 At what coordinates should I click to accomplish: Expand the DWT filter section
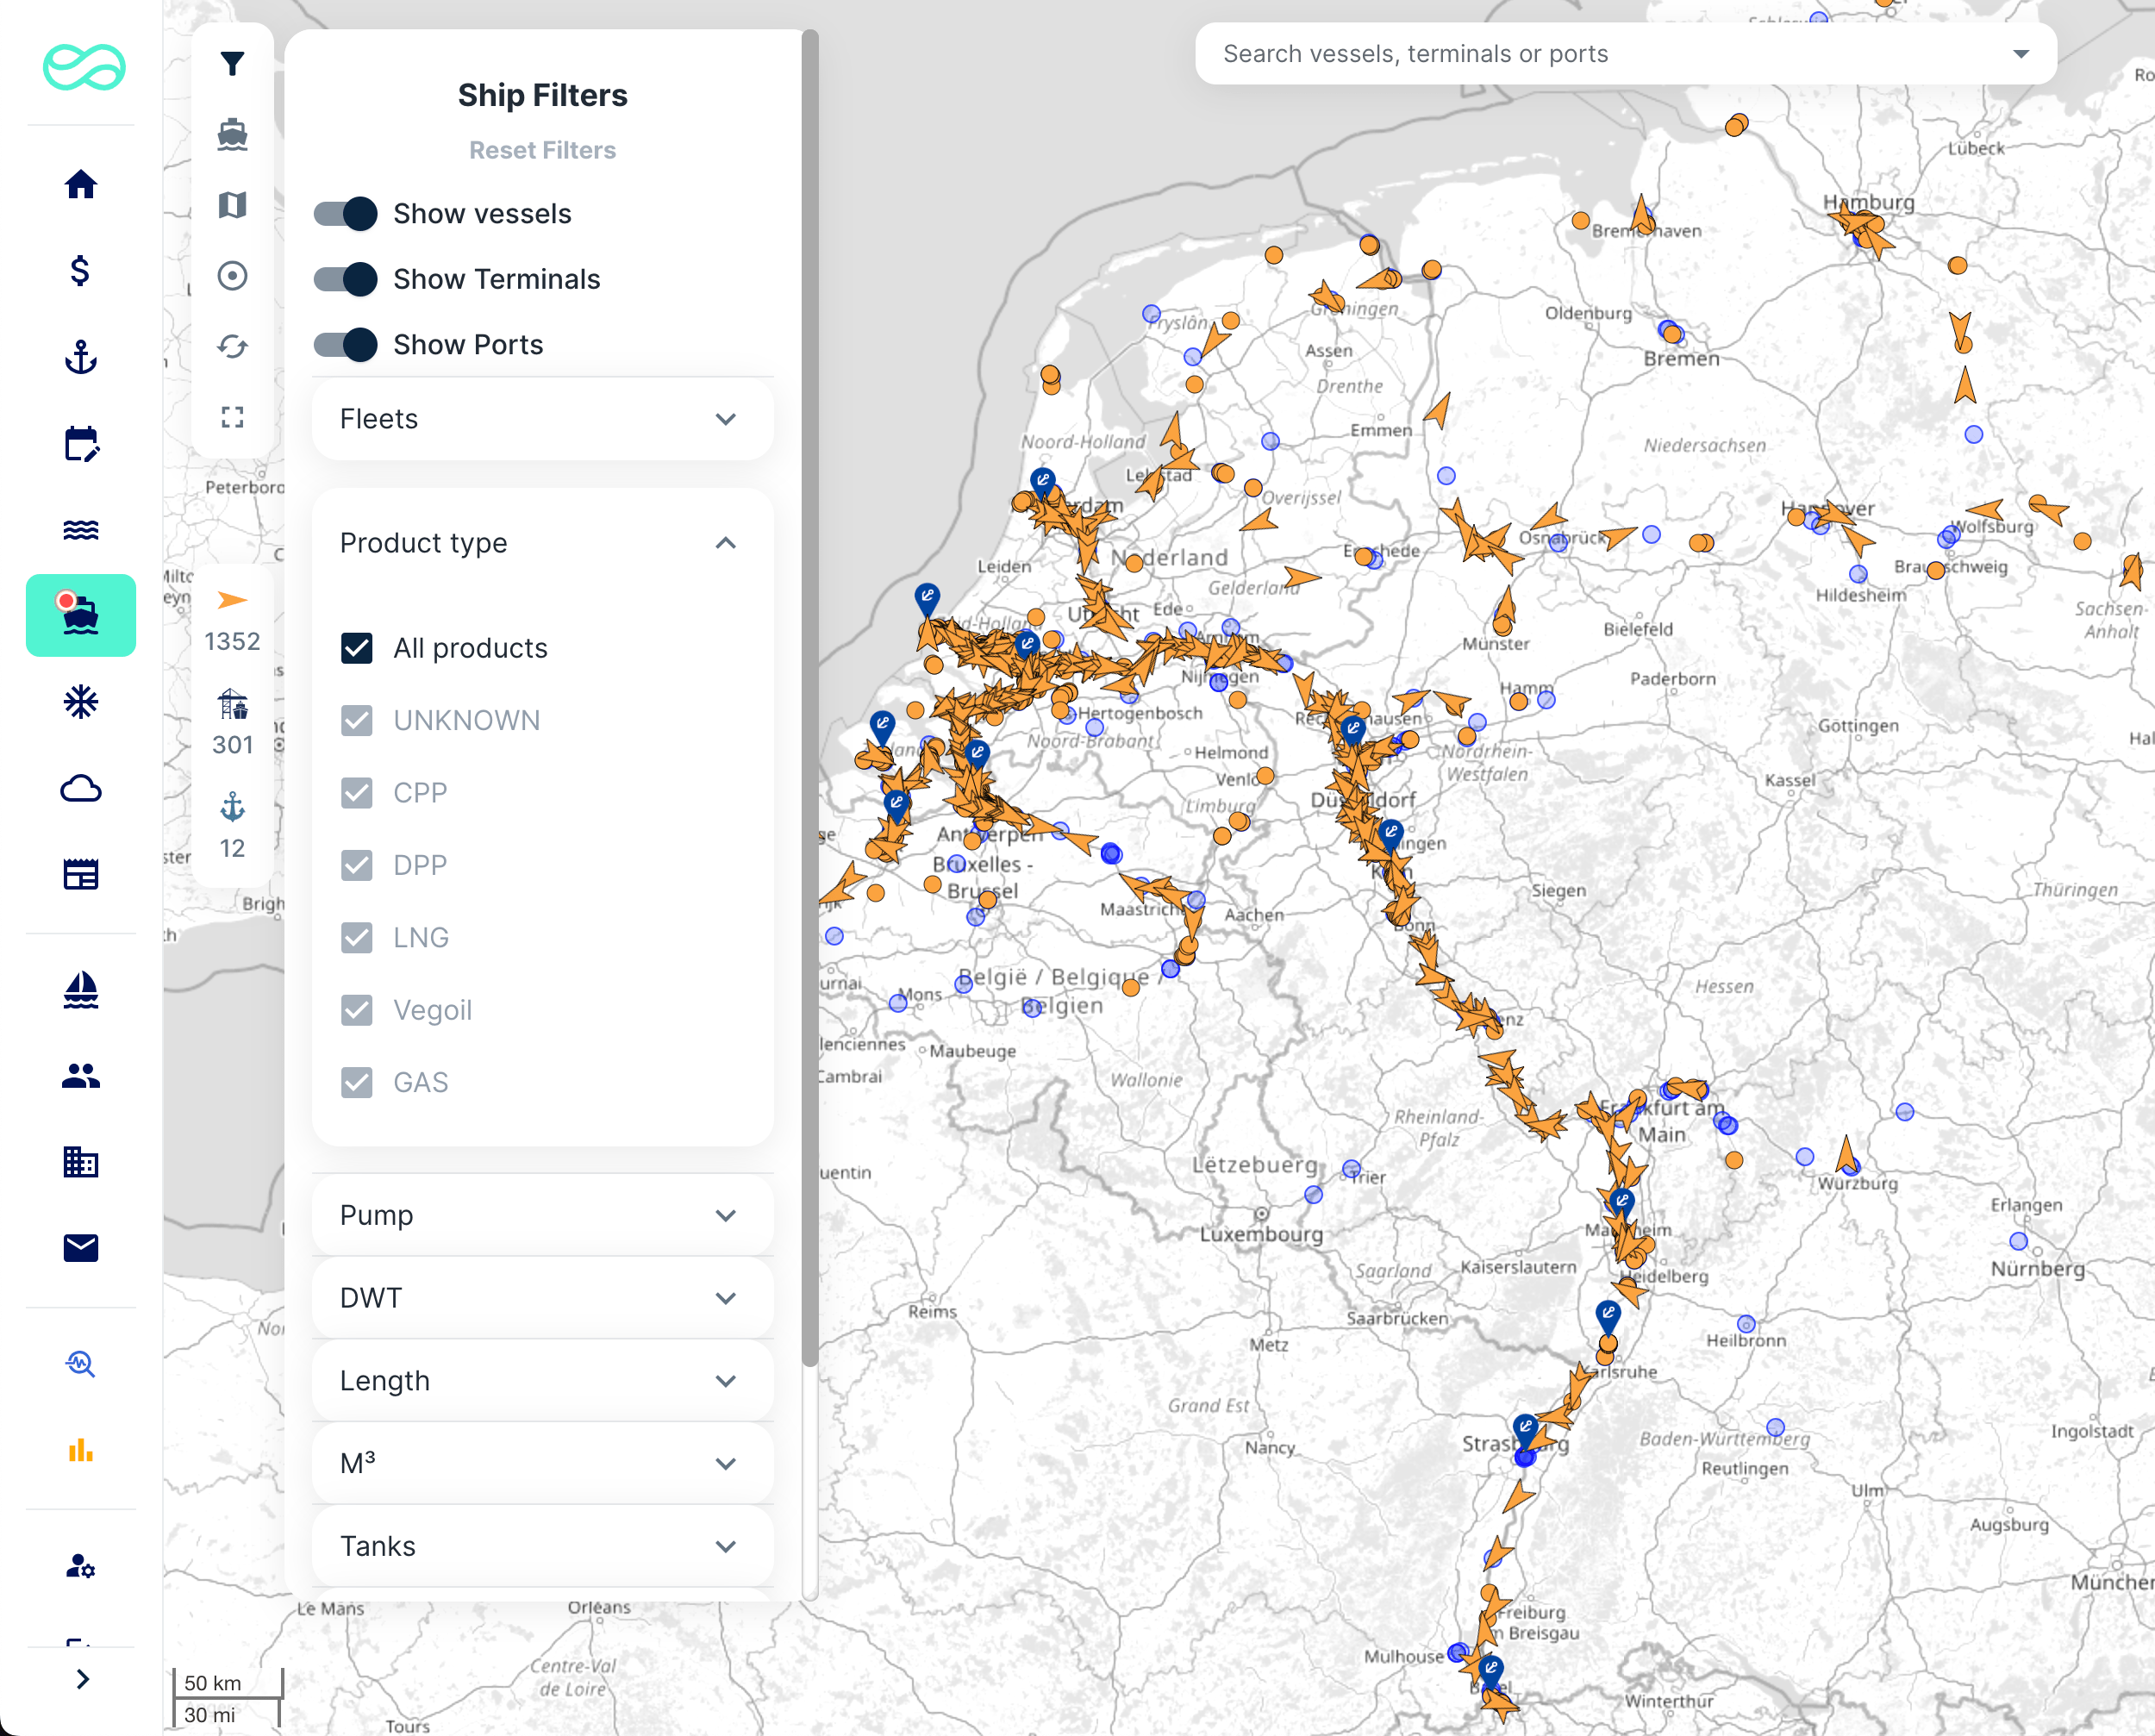click(542, 1298)
